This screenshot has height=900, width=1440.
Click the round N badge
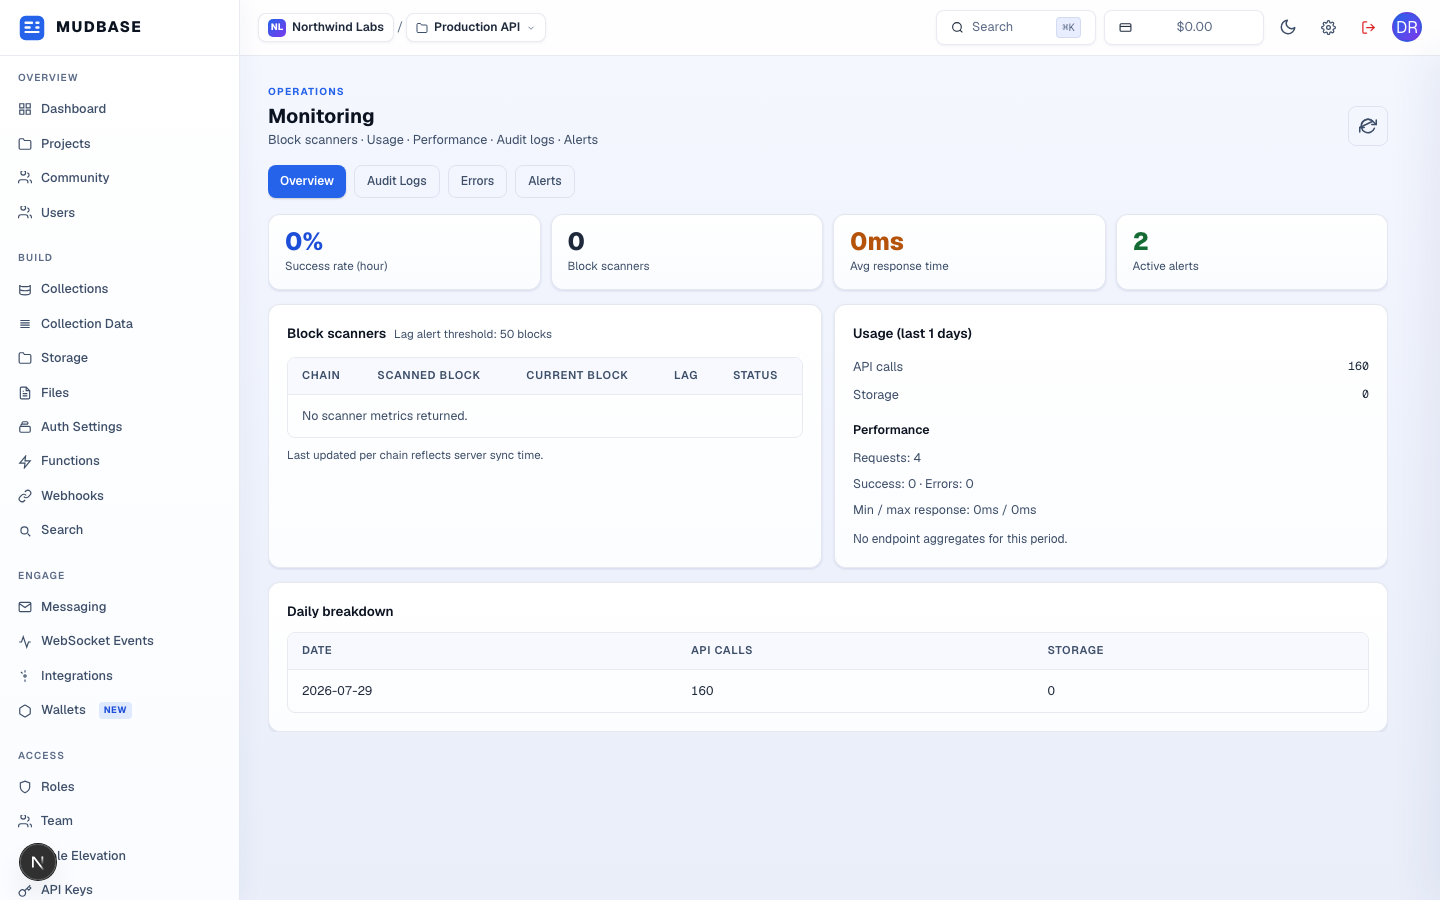pyautogui.click(x=38, y=862)
